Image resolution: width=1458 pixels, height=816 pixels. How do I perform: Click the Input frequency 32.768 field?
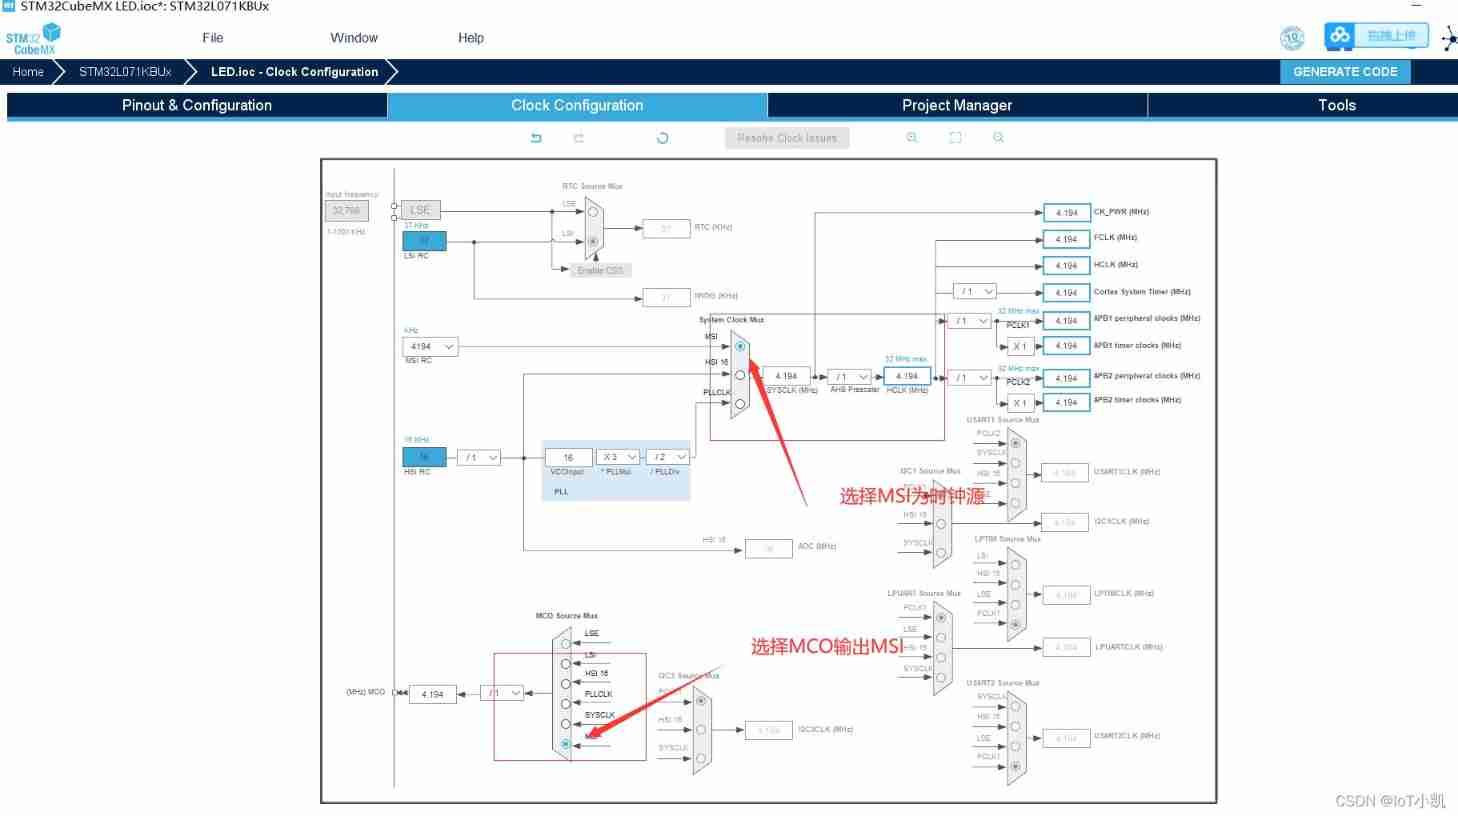point(346,211)
